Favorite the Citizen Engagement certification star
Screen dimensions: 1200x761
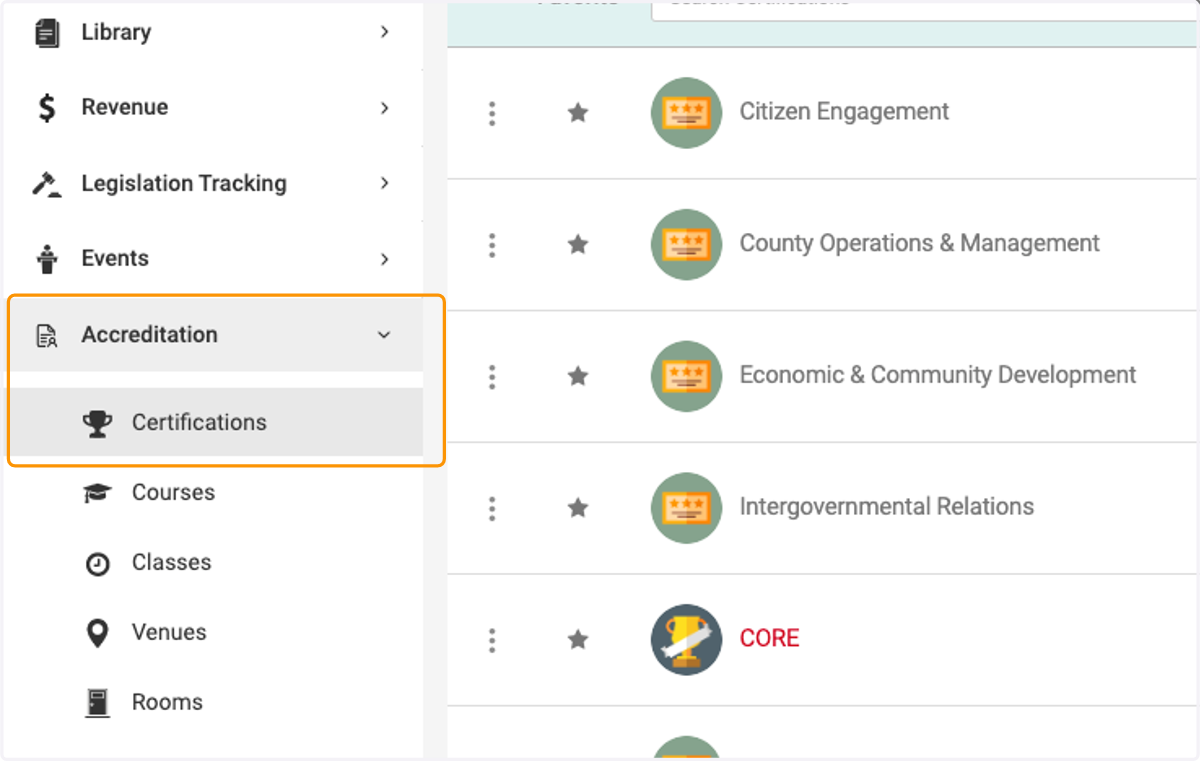tap(578, 113)
